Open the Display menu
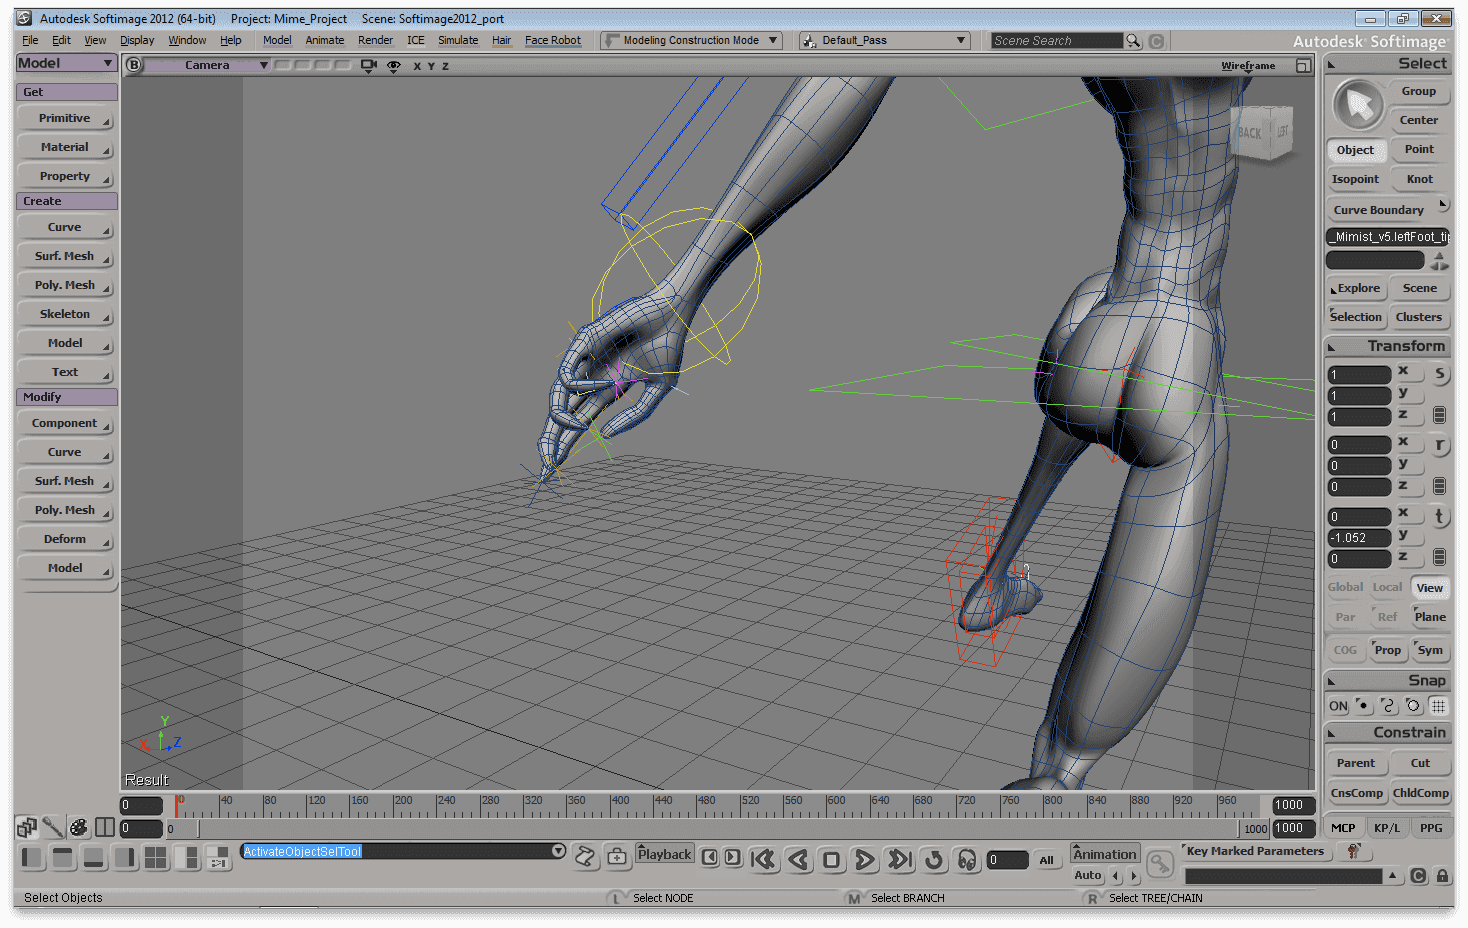The width and height of the screenshot is (1468, 928). coord(137,41)
